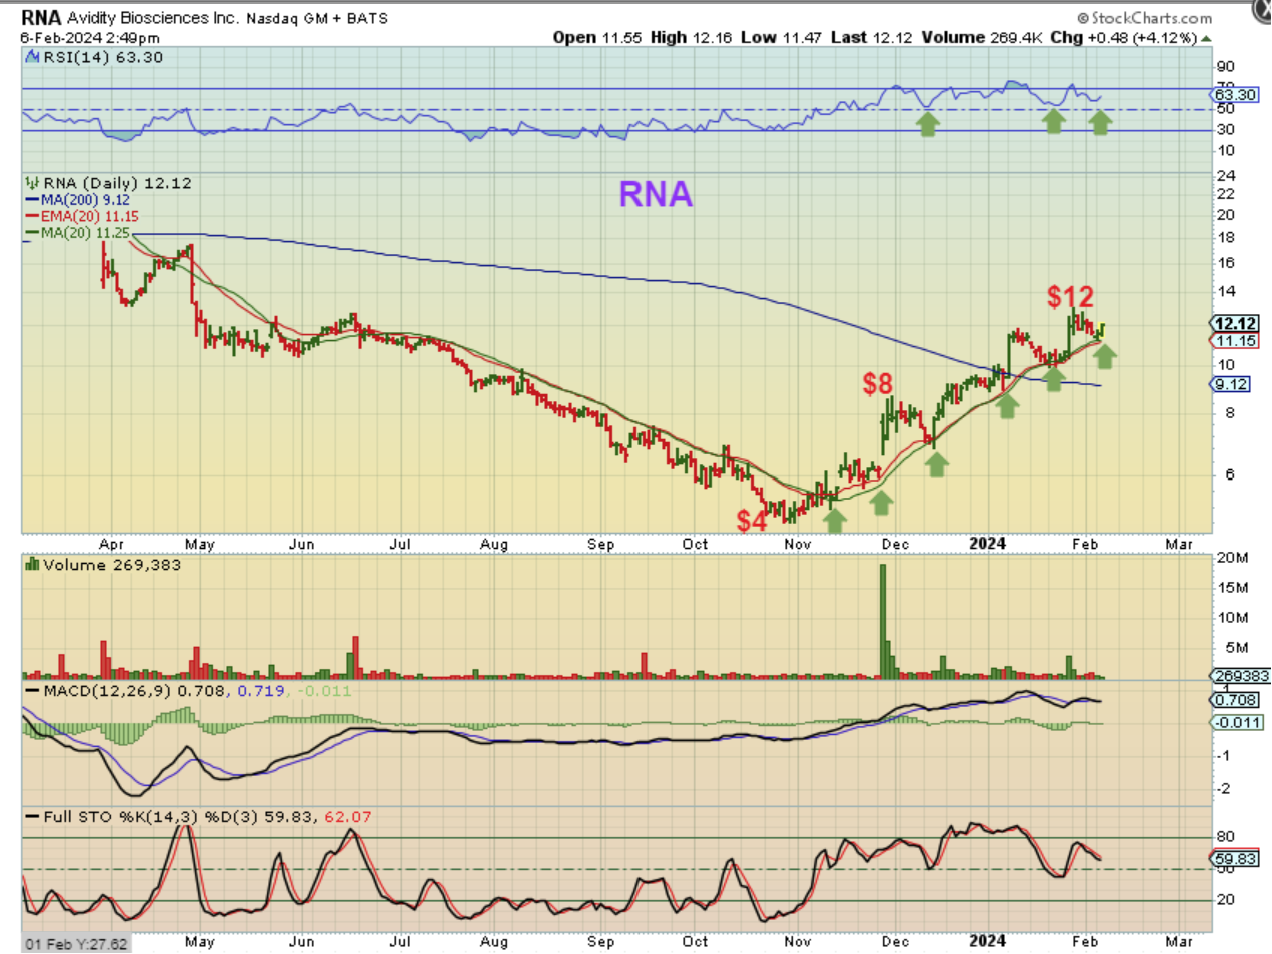Click the StockCharts.com copyright text
The image size is (1272, 954).
click(1145, 18)
